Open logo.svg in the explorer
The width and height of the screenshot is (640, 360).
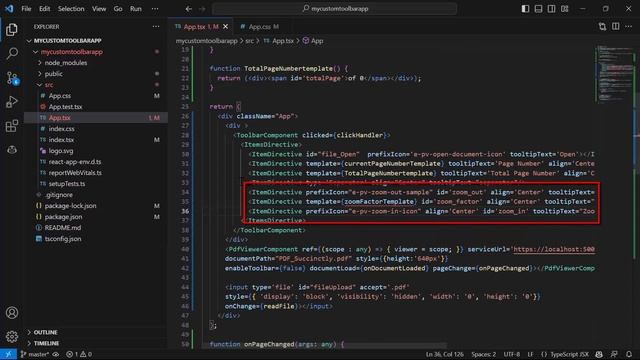[61, 151]
